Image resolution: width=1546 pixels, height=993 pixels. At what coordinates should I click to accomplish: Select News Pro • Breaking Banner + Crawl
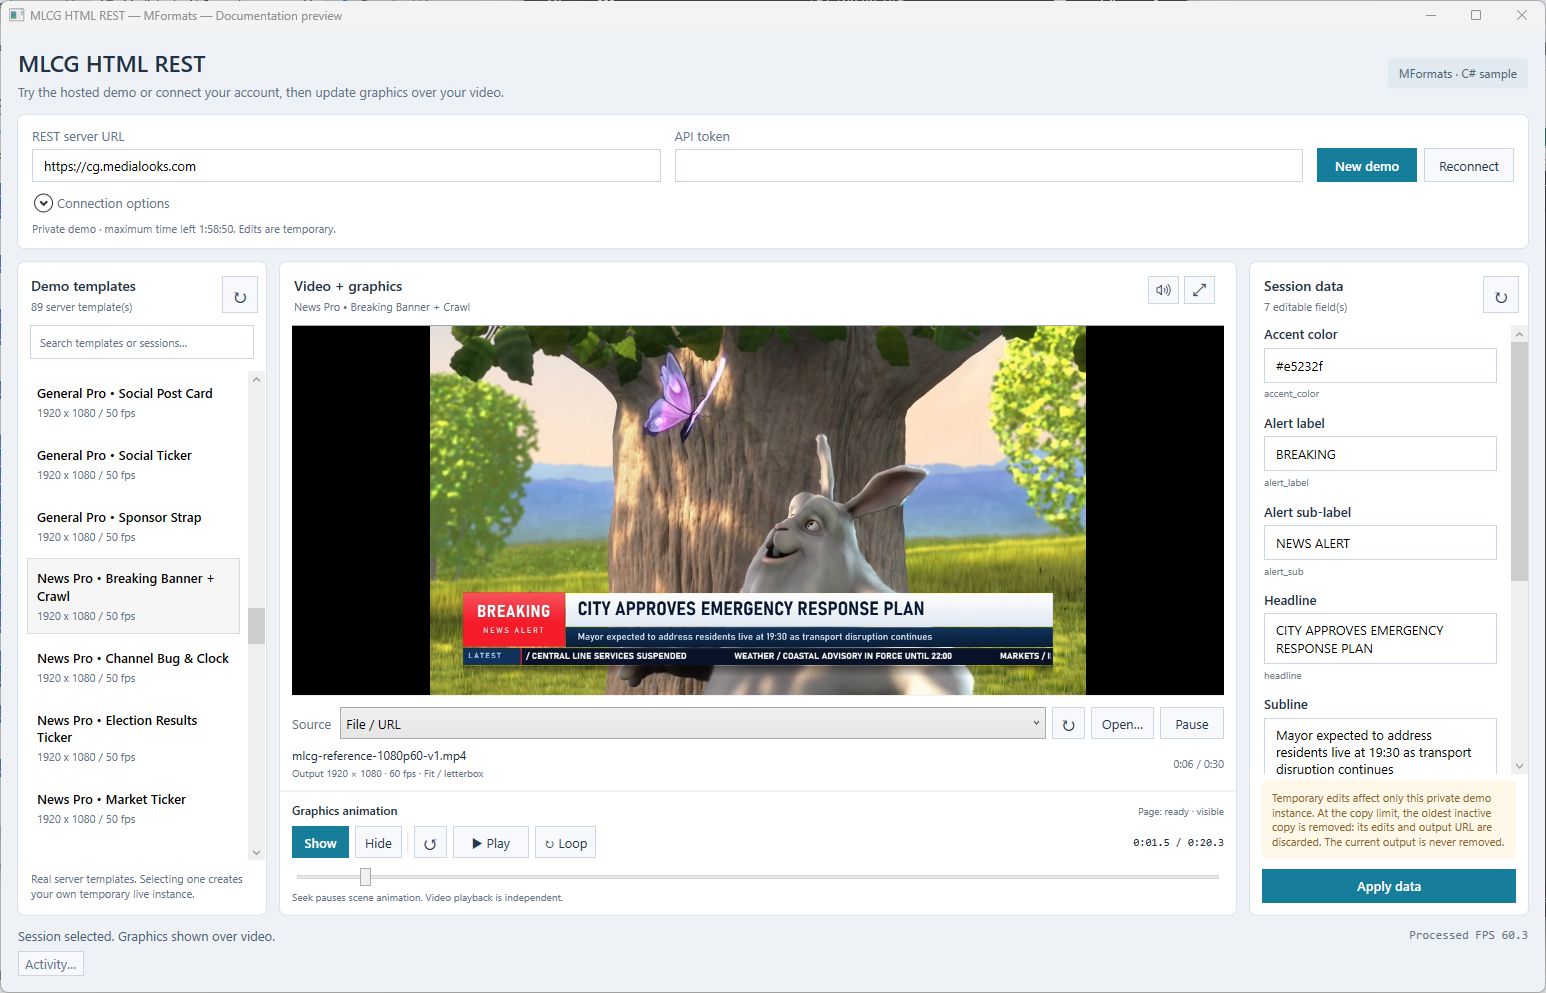(x=133, y=596)
